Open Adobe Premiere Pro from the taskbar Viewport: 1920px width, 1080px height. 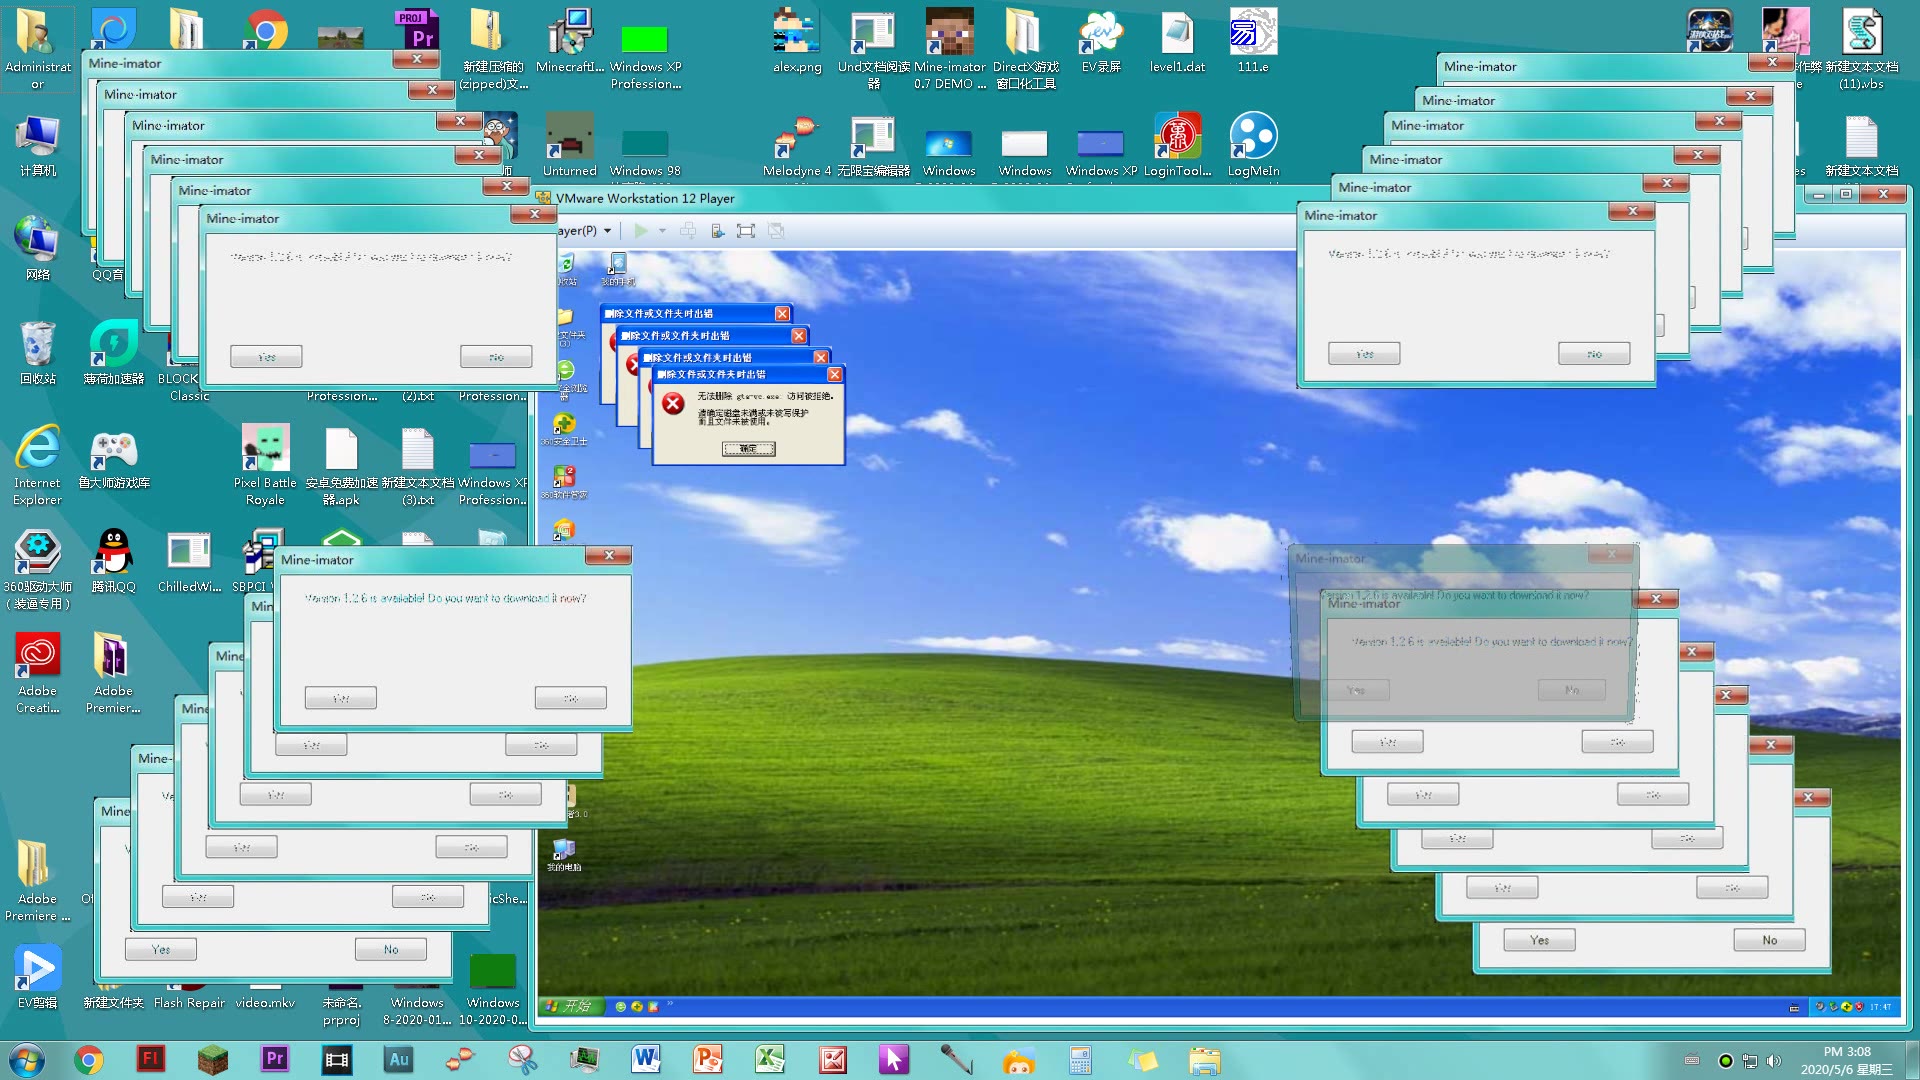[274, 1059]
